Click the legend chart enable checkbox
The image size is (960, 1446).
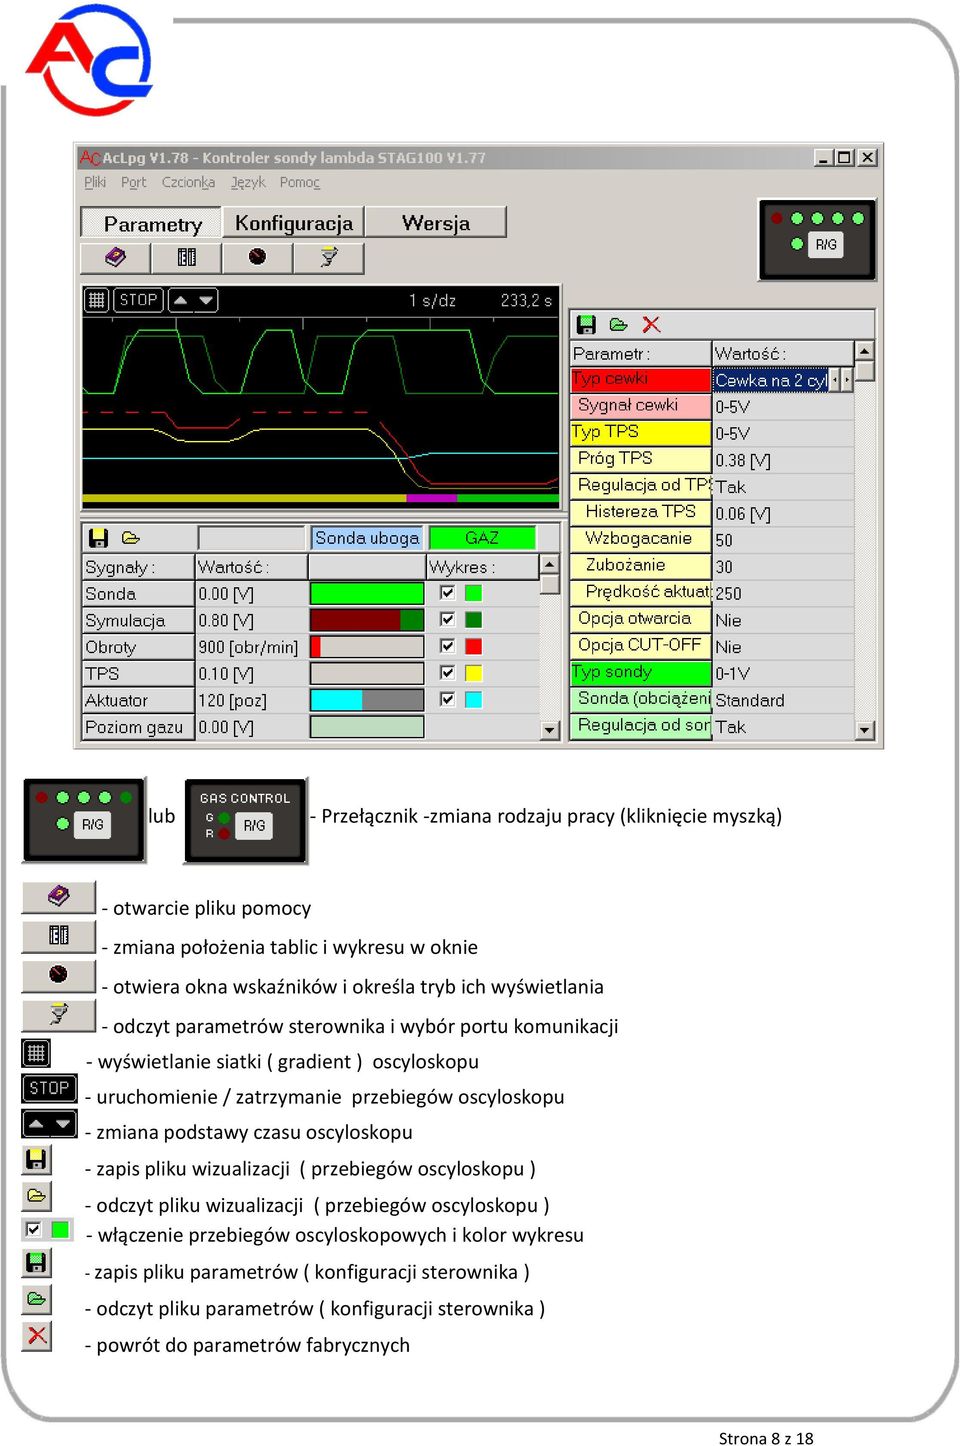(34, 1229)
